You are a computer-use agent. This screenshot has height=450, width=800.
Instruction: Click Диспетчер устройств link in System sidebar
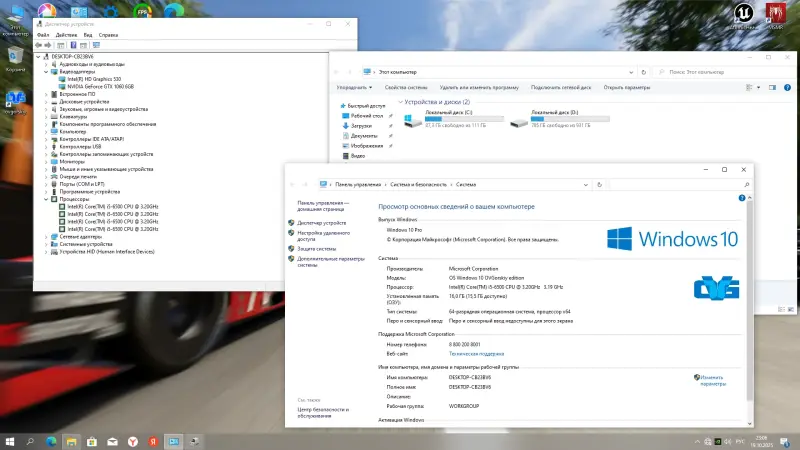tap(320, 222)
